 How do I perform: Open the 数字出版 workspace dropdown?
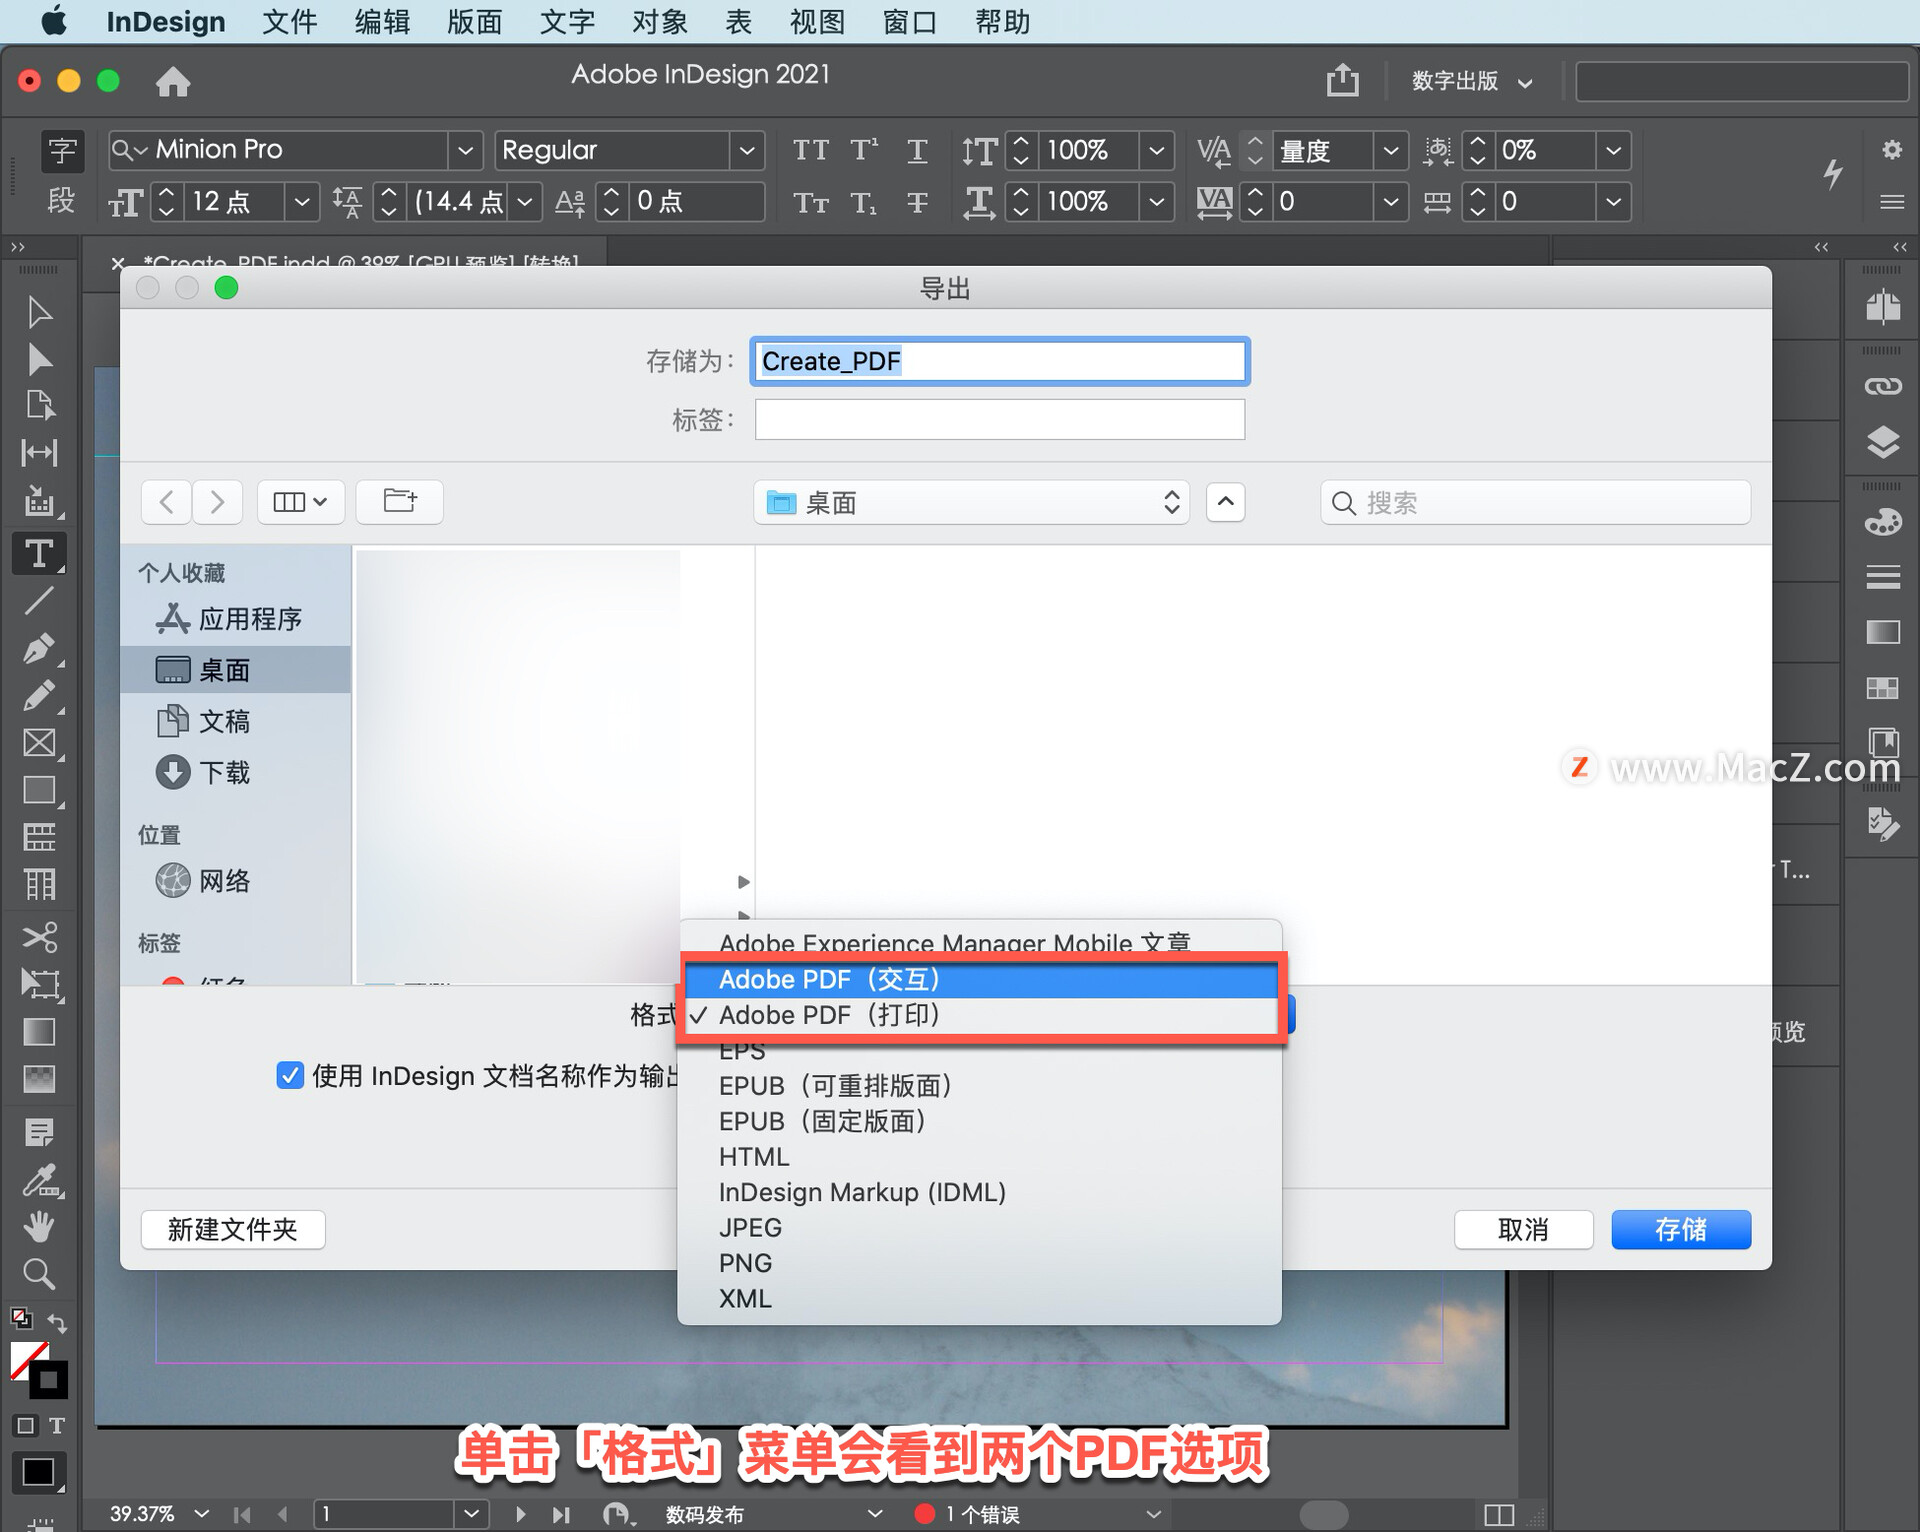click(1471, 81)
